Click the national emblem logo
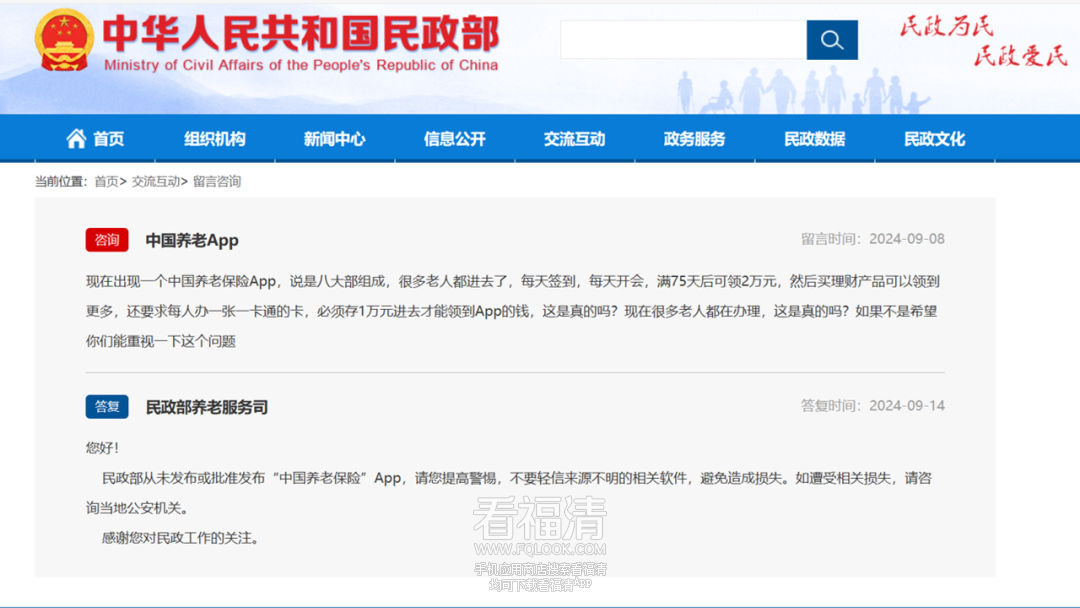 tap(64, 41)
